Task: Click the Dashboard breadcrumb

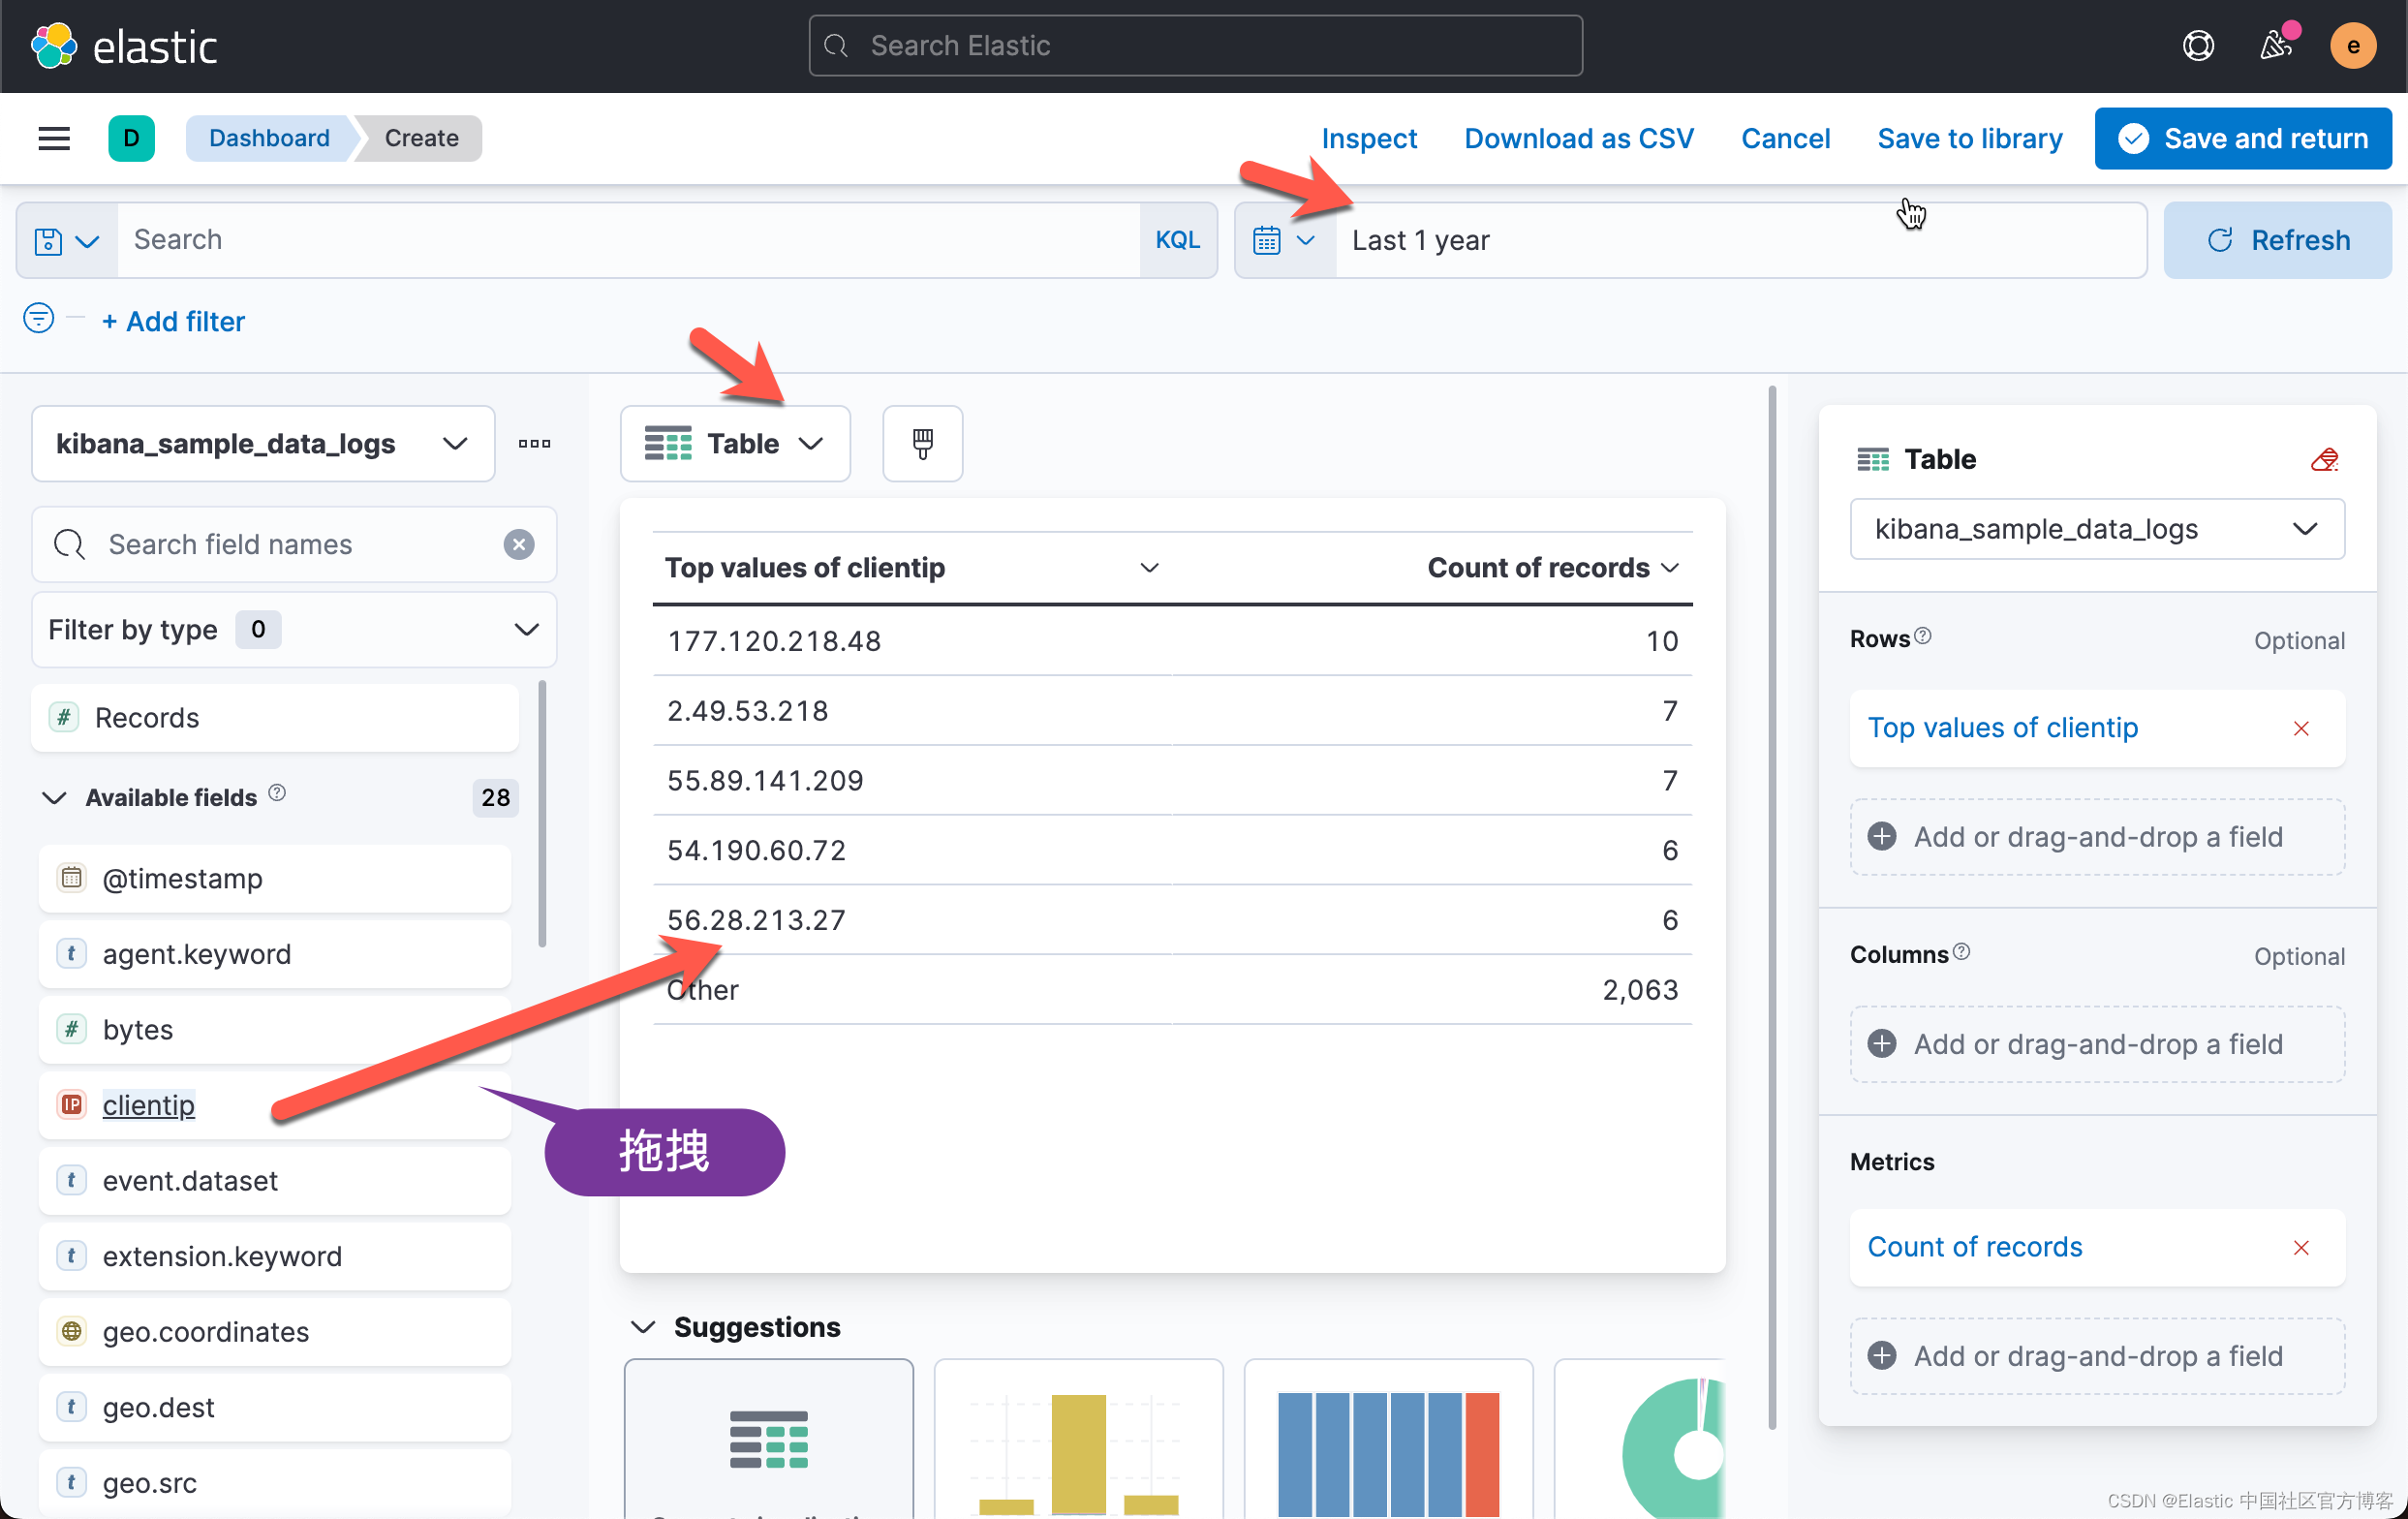Action: pos(269,138)
